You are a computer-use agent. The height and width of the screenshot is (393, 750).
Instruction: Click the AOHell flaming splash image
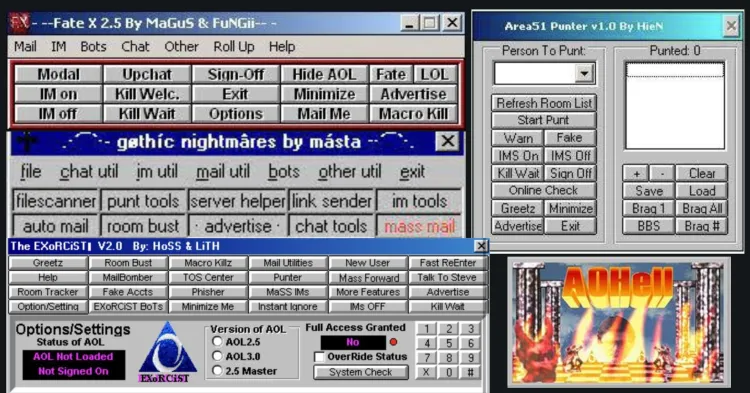coord(618,322)
